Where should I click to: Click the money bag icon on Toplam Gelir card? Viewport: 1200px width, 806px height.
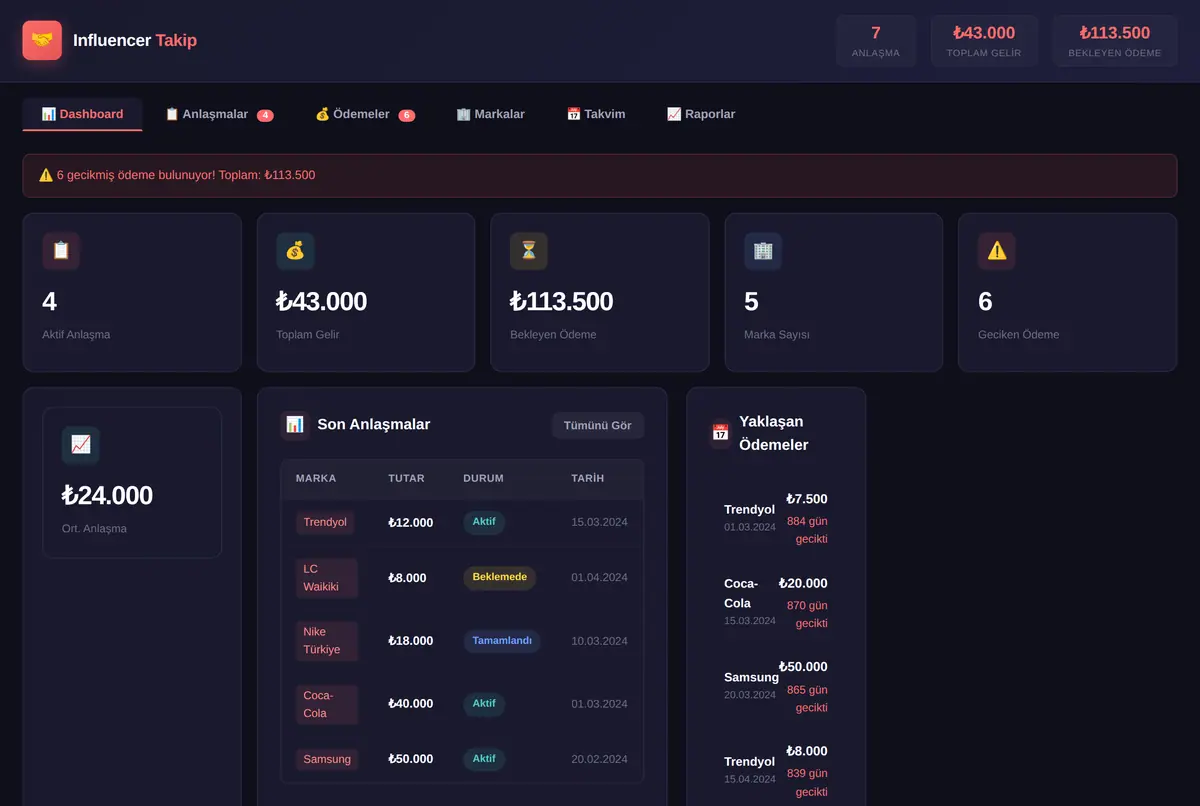click(295, 251)
